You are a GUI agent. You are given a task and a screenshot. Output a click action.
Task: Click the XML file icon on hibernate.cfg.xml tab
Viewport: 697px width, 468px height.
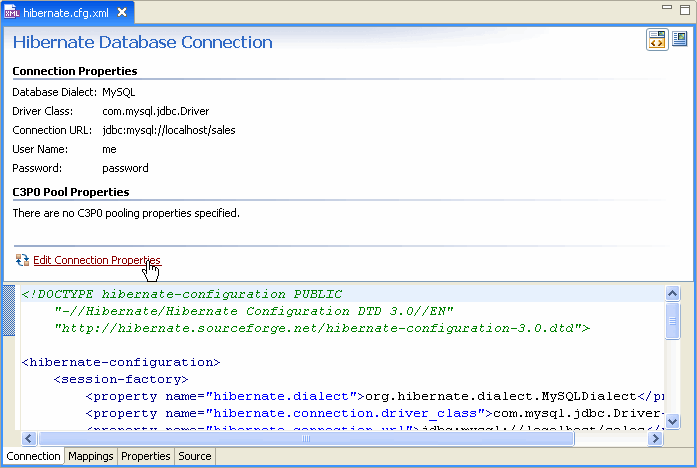pyautogui.click(x=12, y=12)
